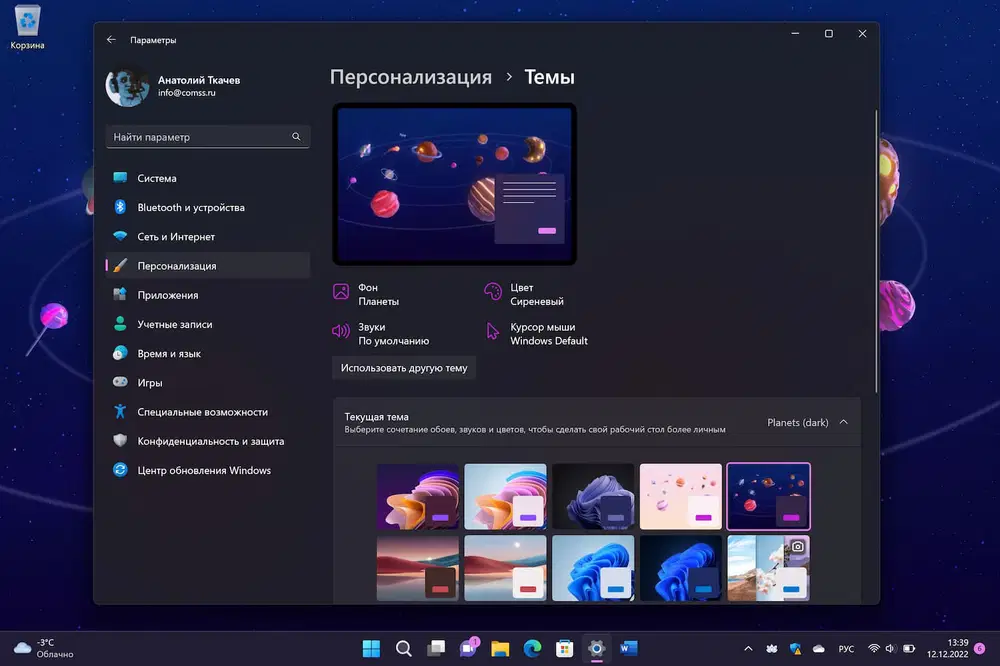Select Персонализация in sidebar
This screenshot has width=1000, height=666.
[x=208, y=265]
